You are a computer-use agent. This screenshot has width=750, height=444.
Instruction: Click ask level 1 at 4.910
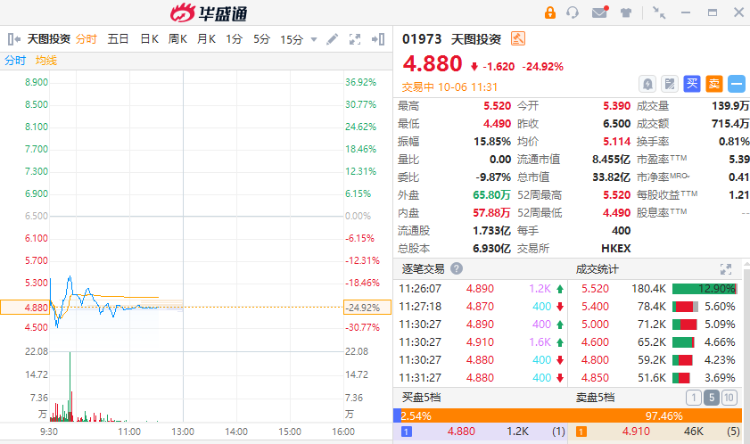click(x=657, y=432)
